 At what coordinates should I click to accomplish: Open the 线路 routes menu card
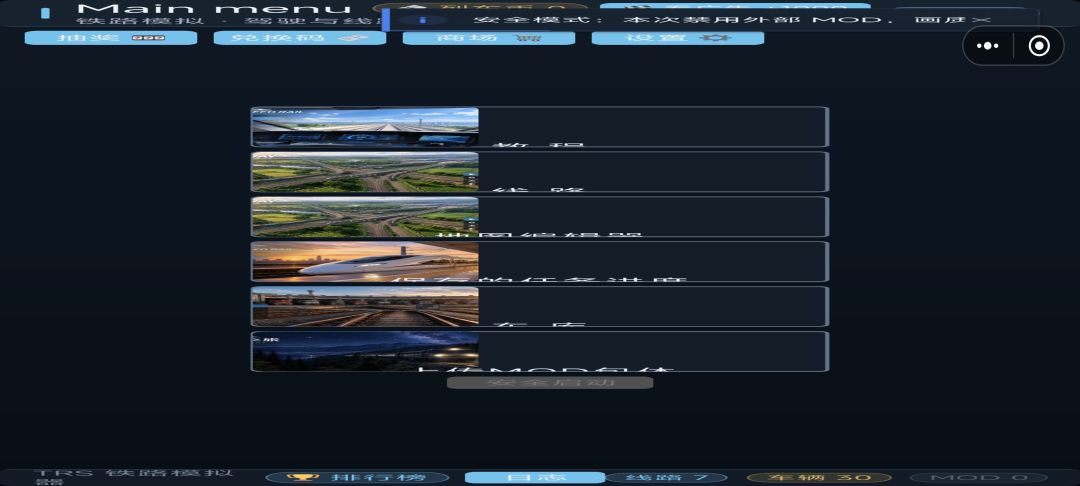tap(540, 171)
